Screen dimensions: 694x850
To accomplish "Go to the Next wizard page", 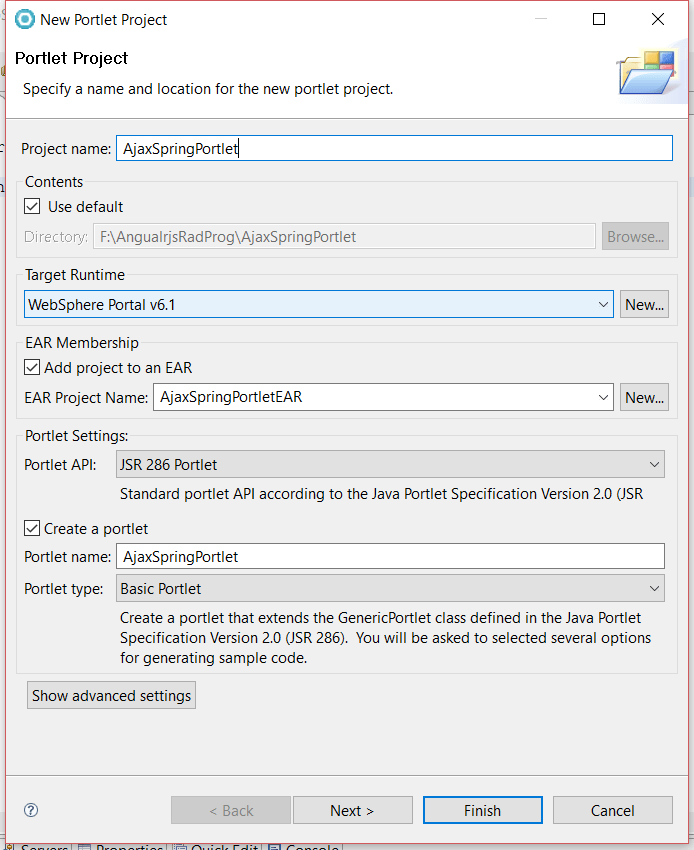I will click(352, 810).
